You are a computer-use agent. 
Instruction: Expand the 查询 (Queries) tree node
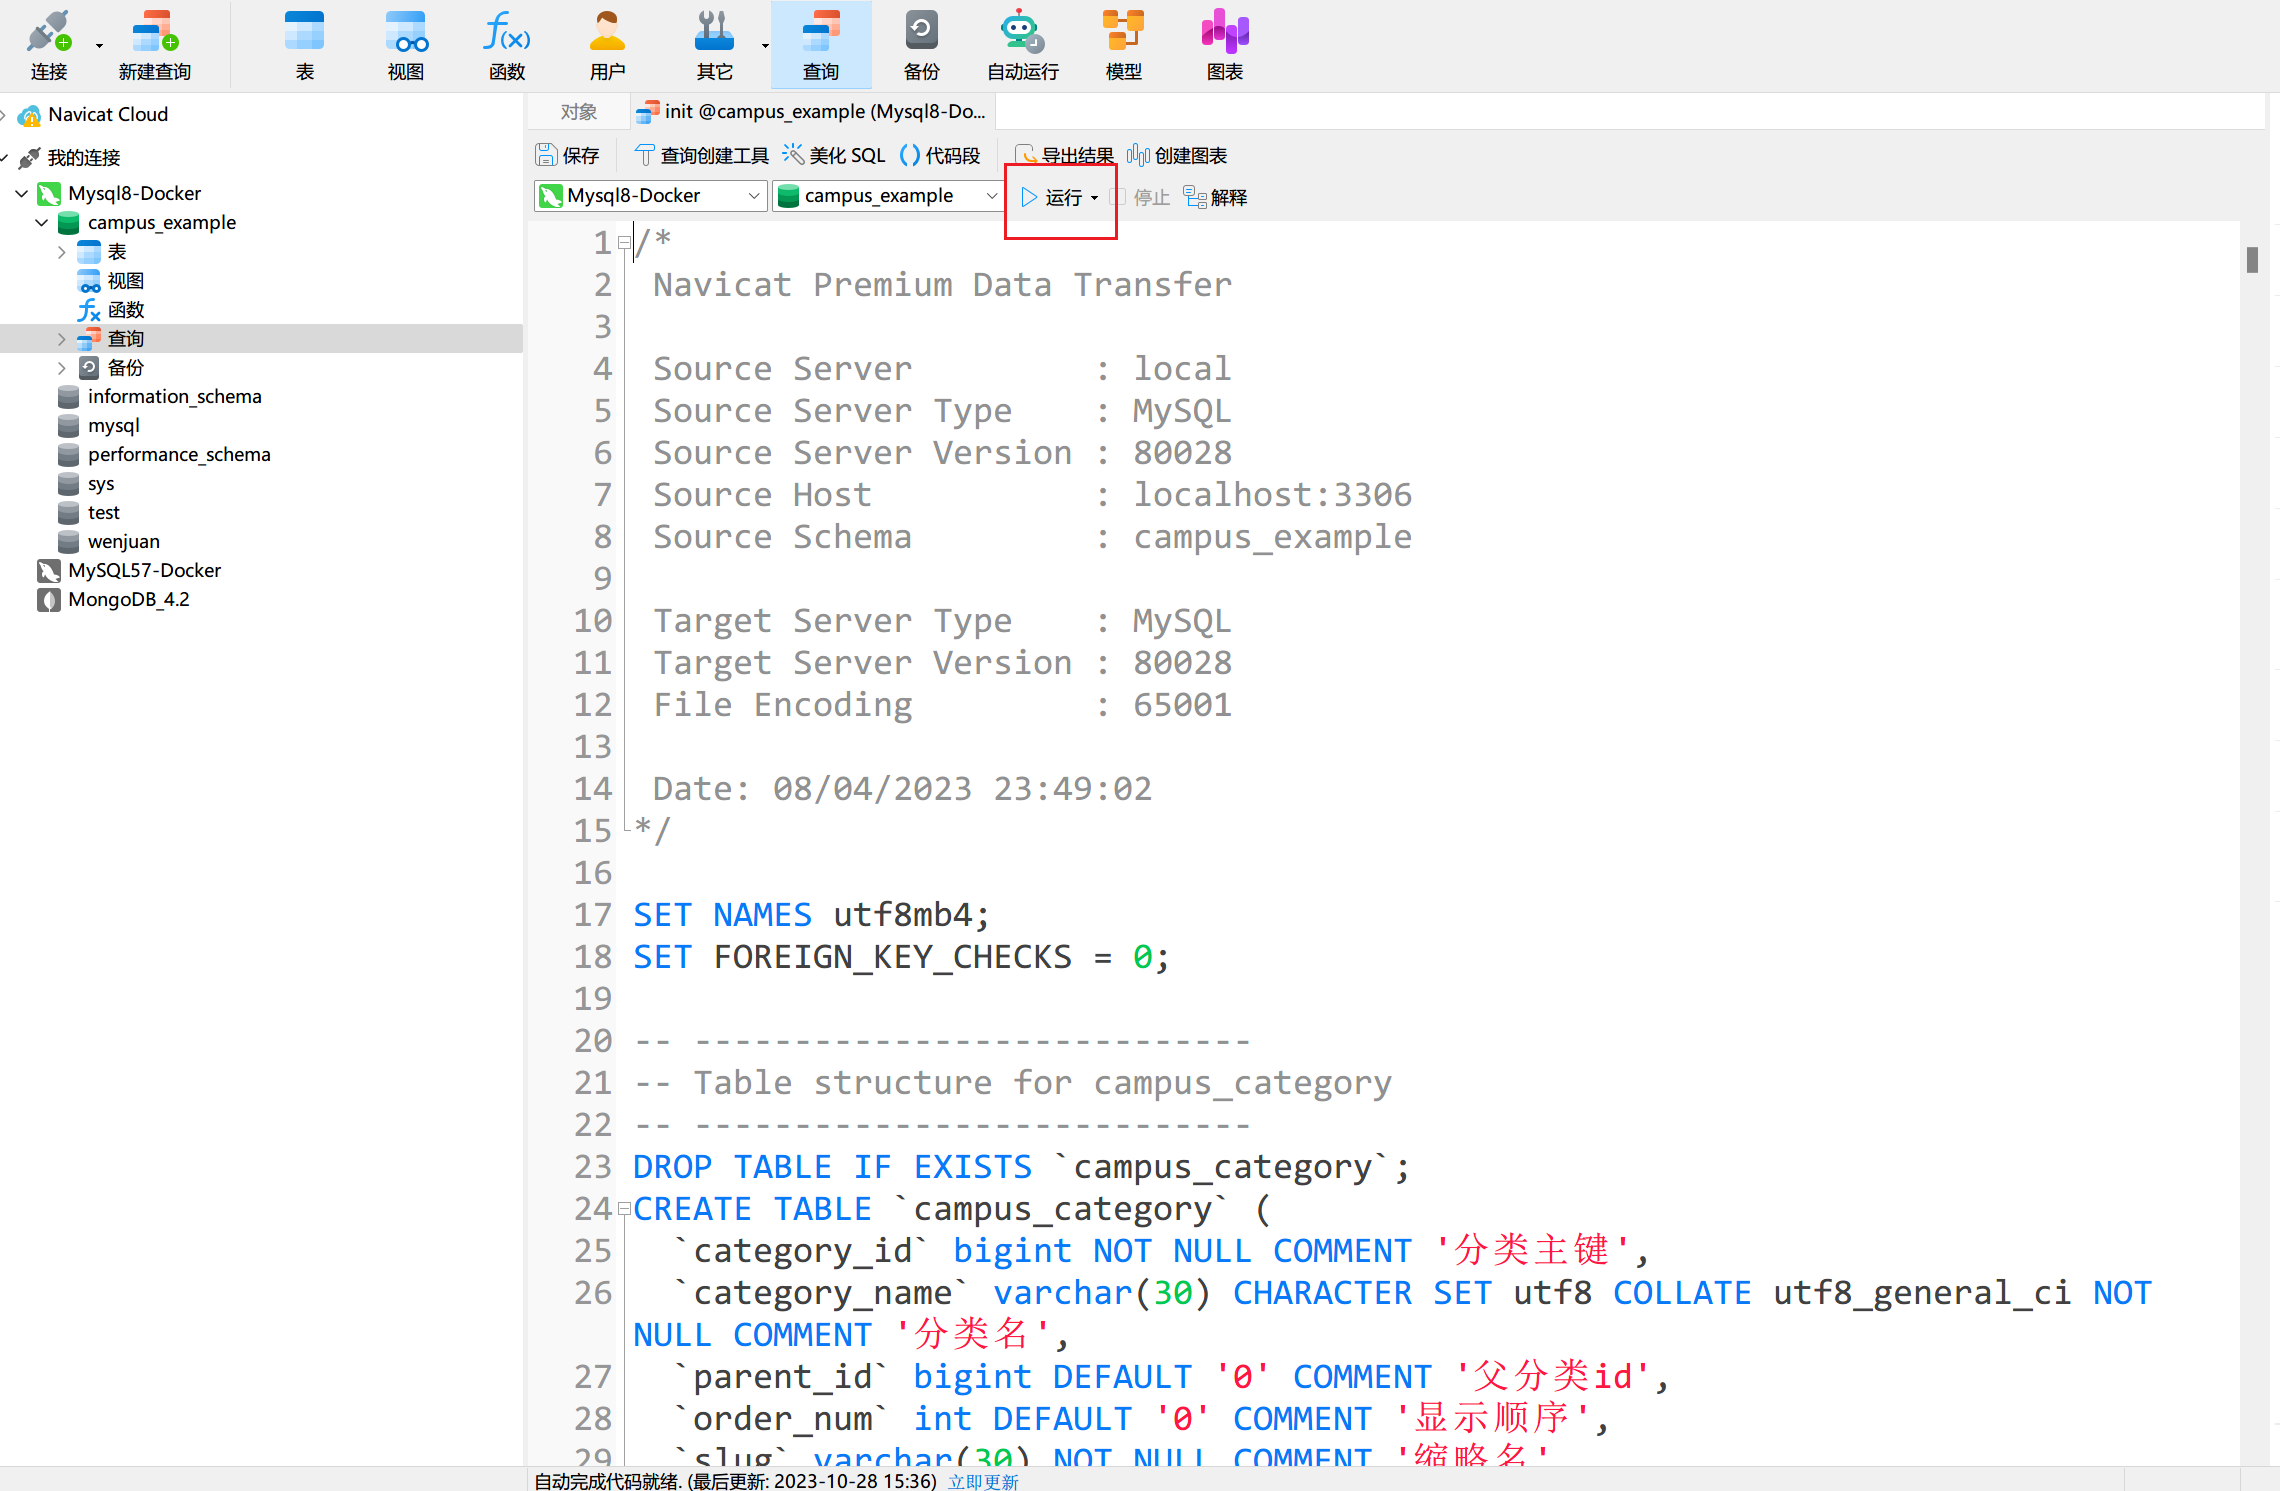(62, 339)
